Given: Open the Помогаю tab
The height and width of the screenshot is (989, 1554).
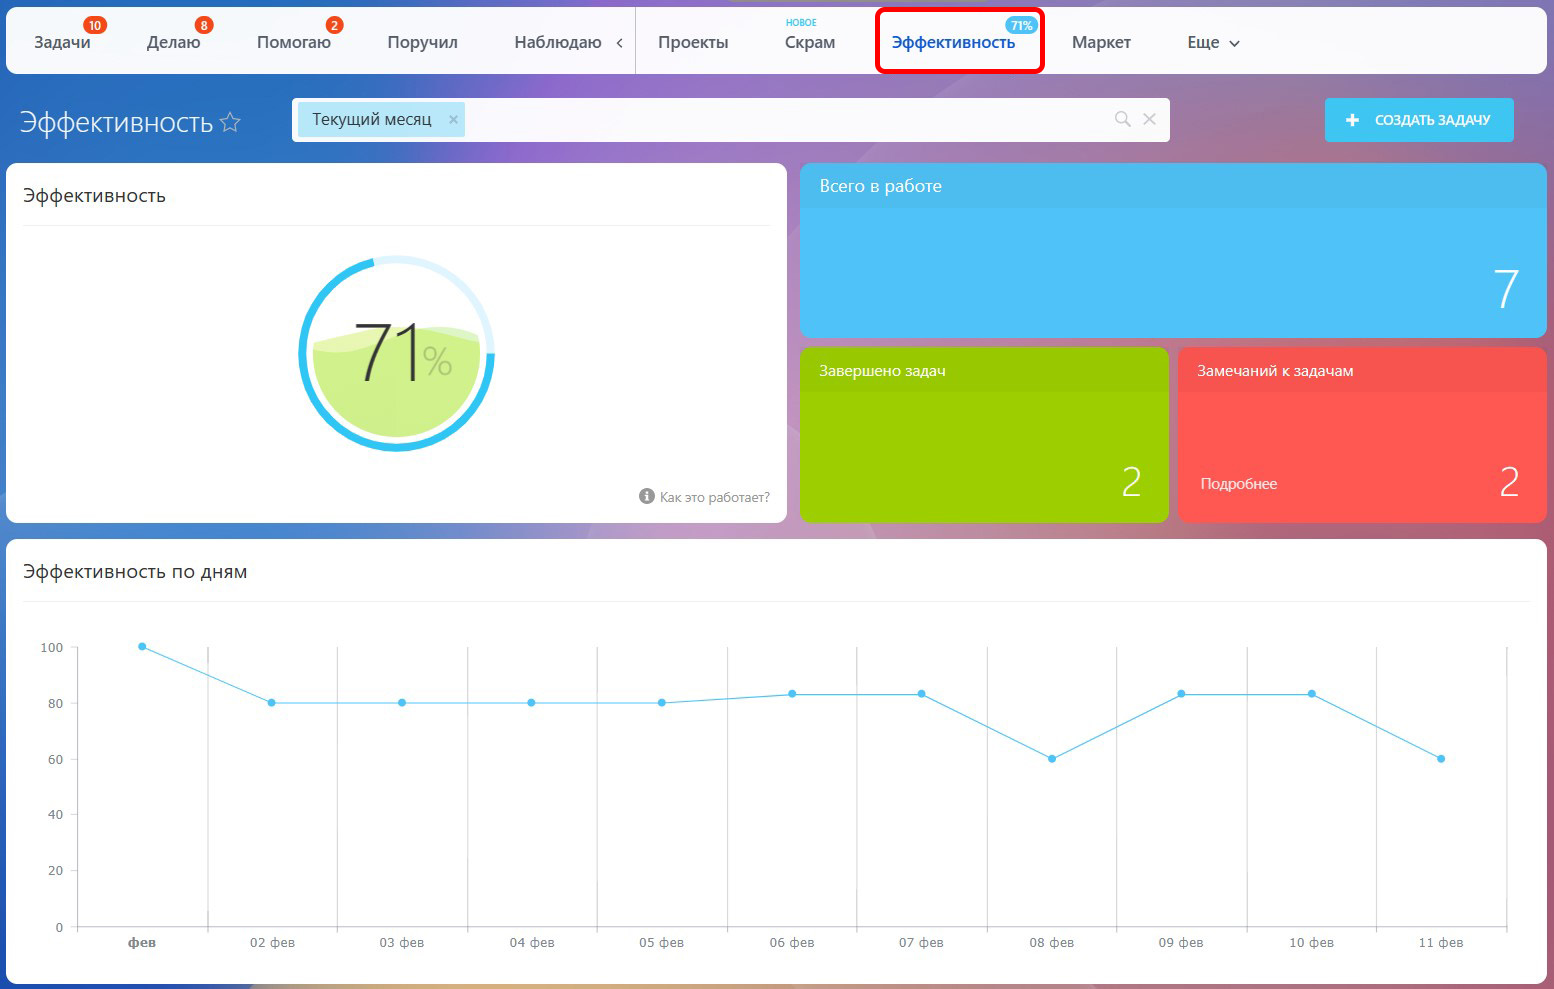Looking at the screenshot, I should [293, 42].
